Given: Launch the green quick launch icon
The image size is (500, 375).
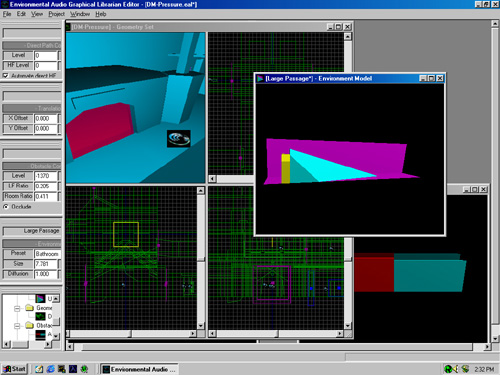Looking at the screenshot, I should 84,369.
